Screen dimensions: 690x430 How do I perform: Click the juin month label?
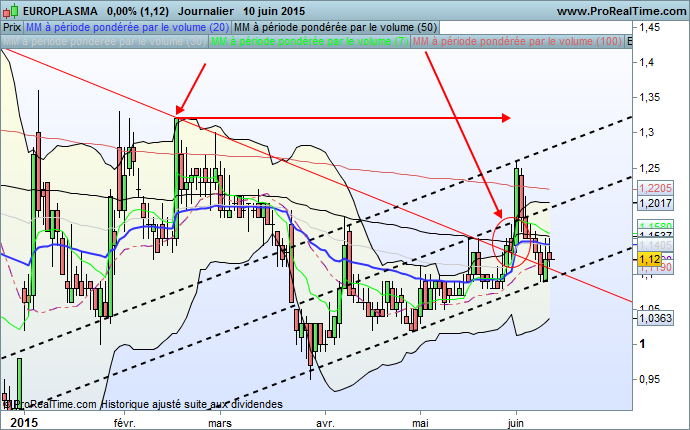(x=516, y=423)
